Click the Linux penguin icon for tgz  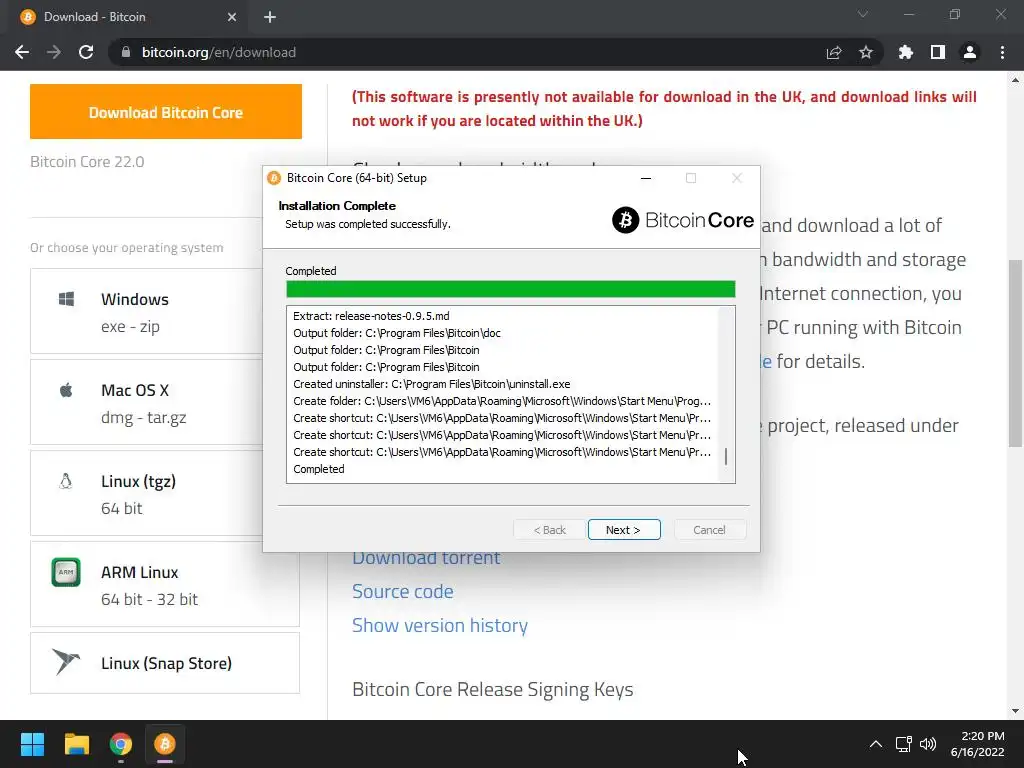coord(65,481)
